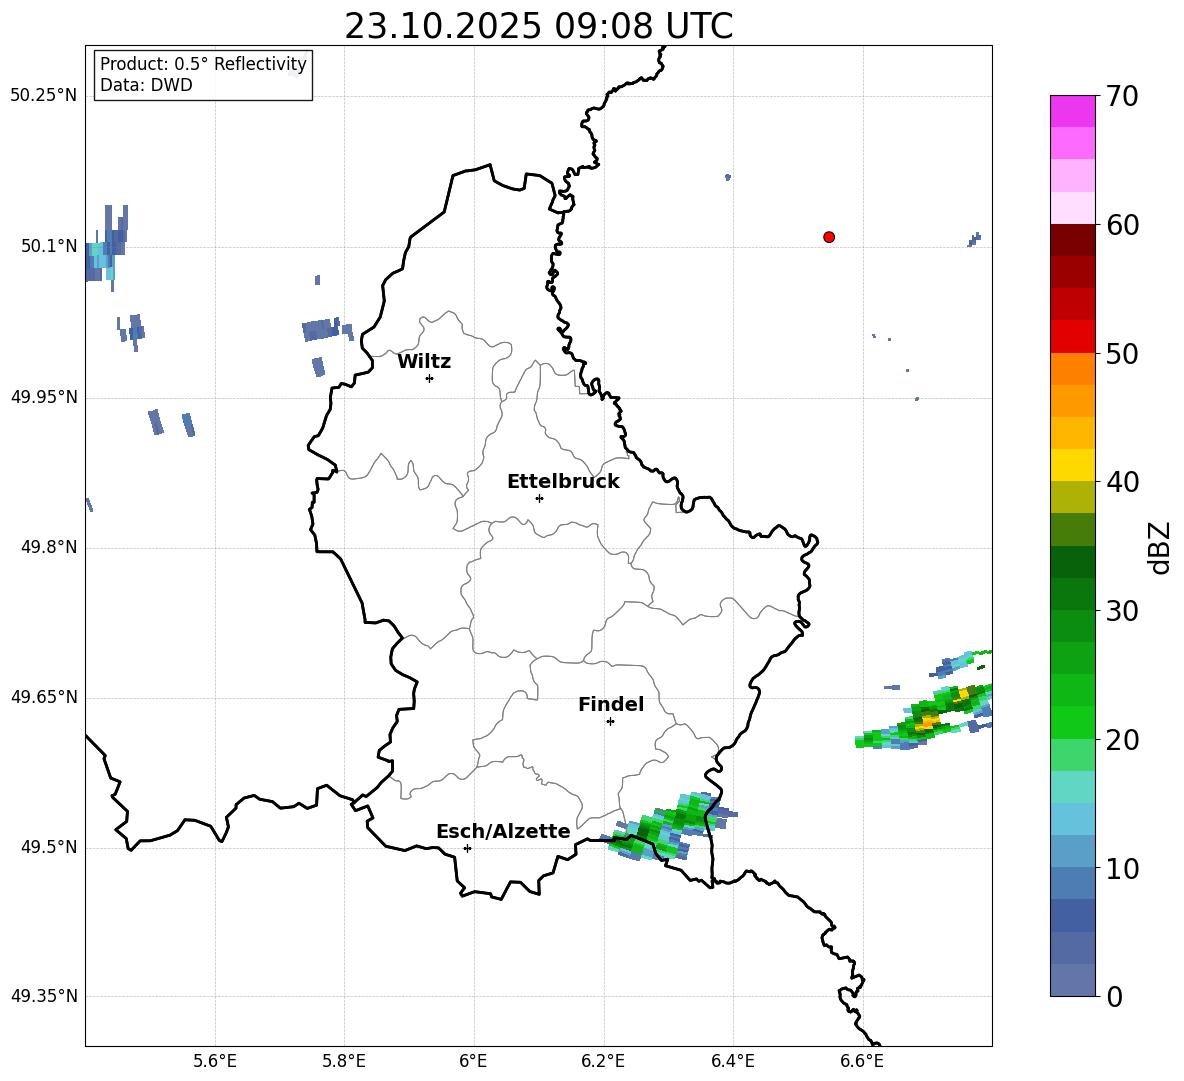Pick the dark maroon swatch below 60 dBZ

click(1073, 240)
